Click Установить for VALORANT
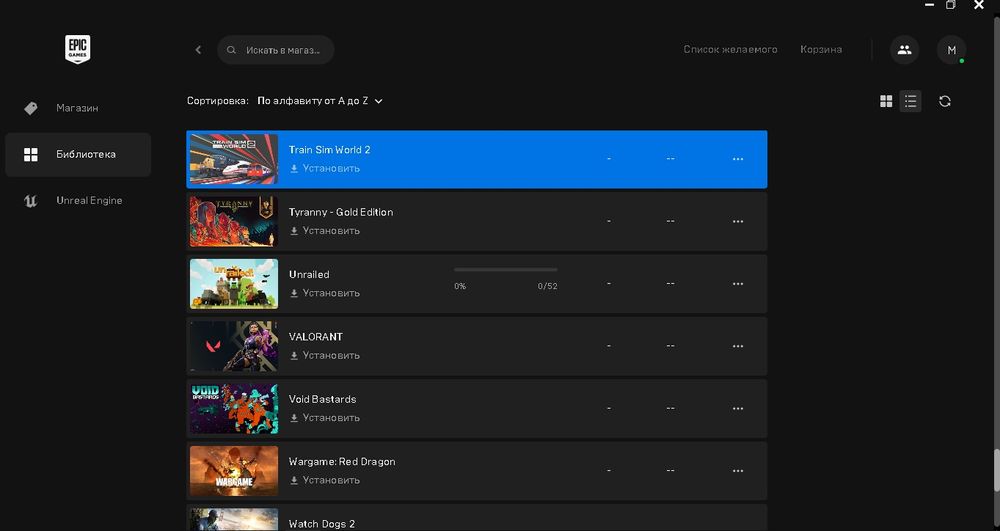Image resolution: width=1000 pixels, height=531 pixels. (x=331, y=355)
